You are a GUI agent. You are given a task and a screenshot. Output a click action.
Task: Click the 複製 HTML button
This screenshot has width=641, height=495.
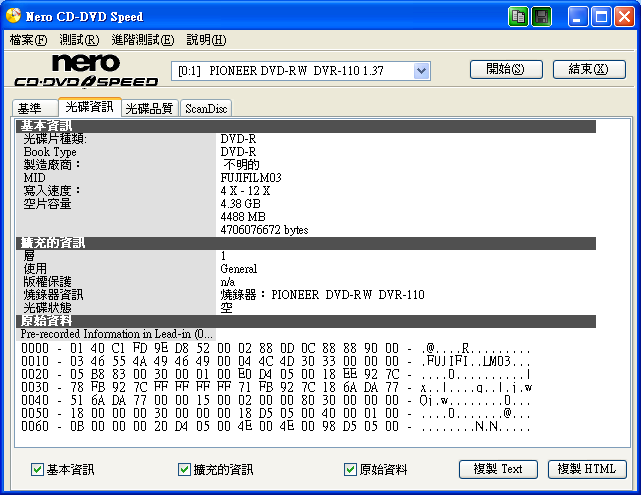[587, 469]
